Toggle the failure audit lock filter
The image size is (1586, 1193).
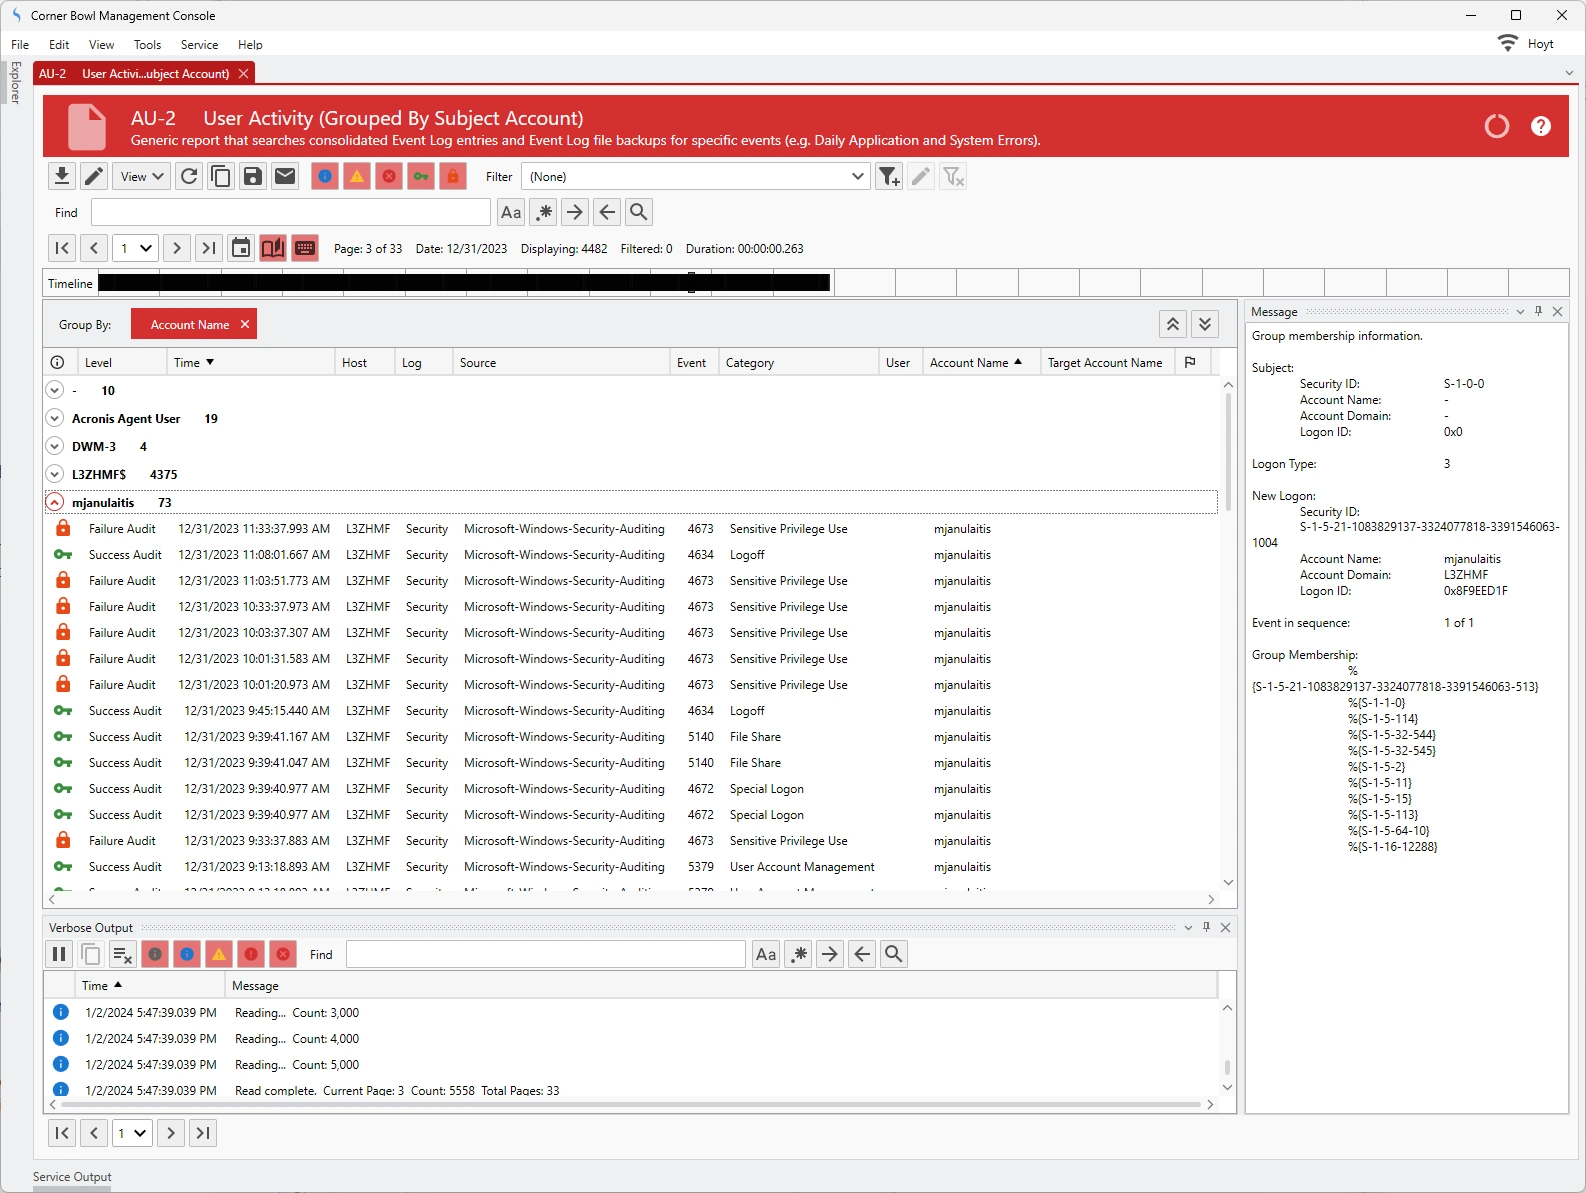453,177
